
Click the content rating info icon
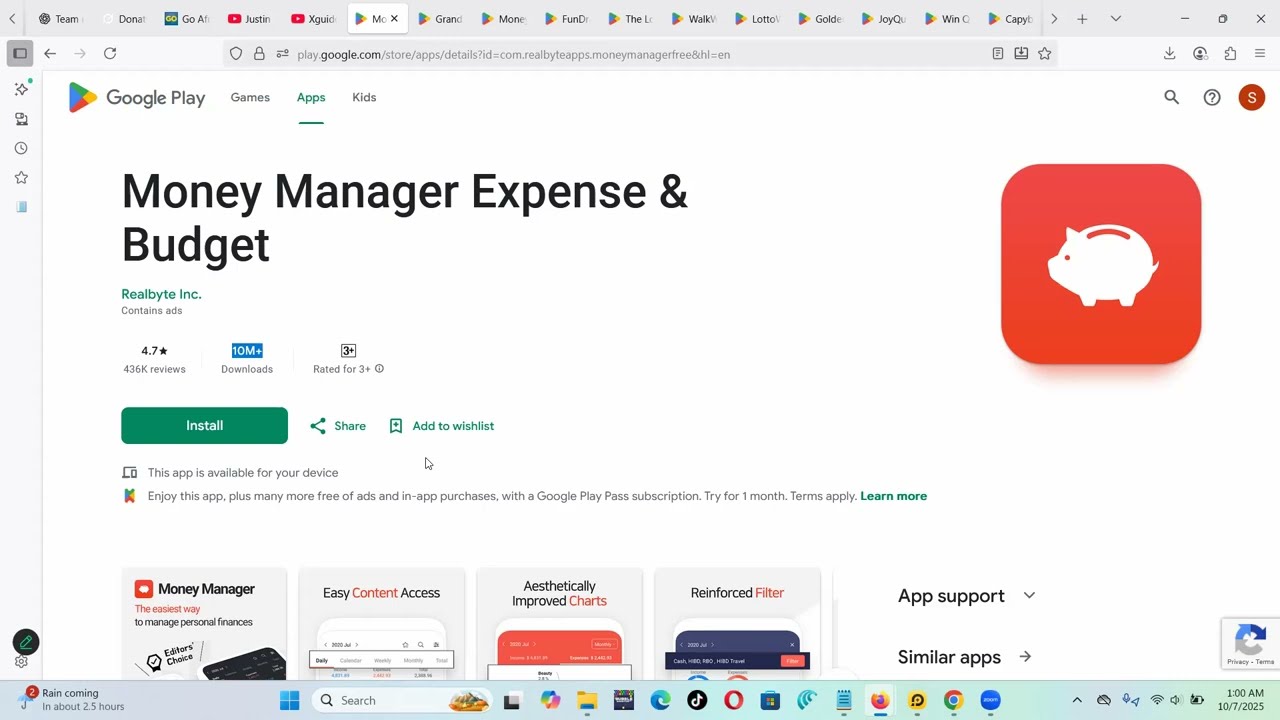click(379, 369)
